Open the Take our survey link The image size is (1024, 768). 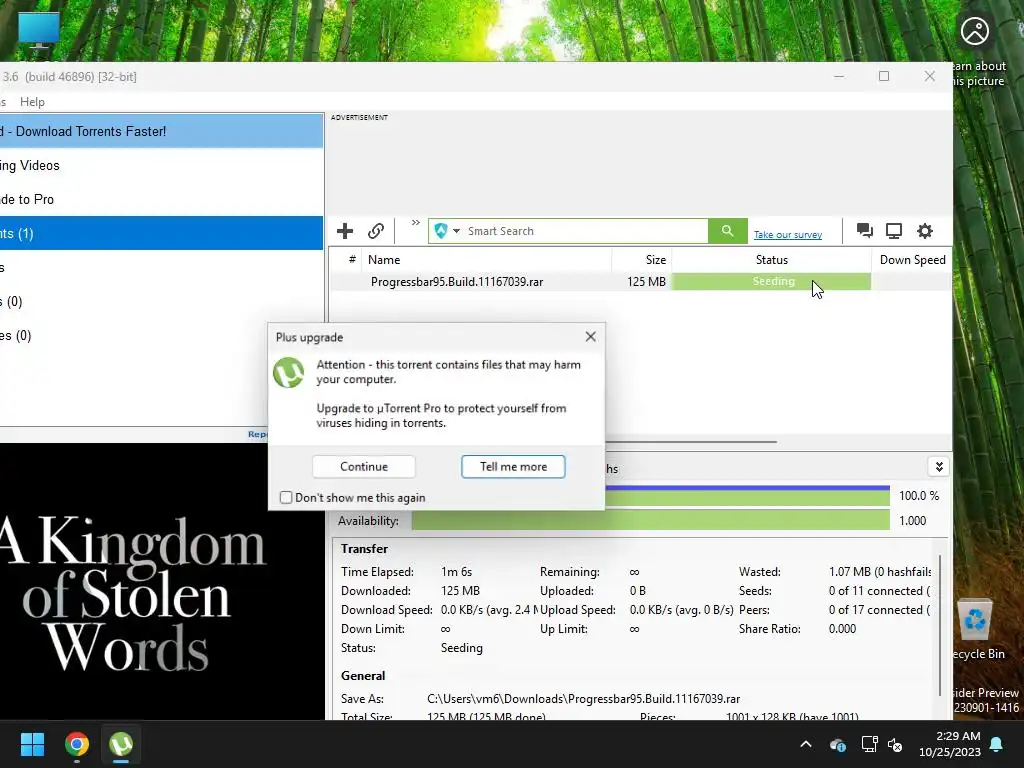click(788, 234)
